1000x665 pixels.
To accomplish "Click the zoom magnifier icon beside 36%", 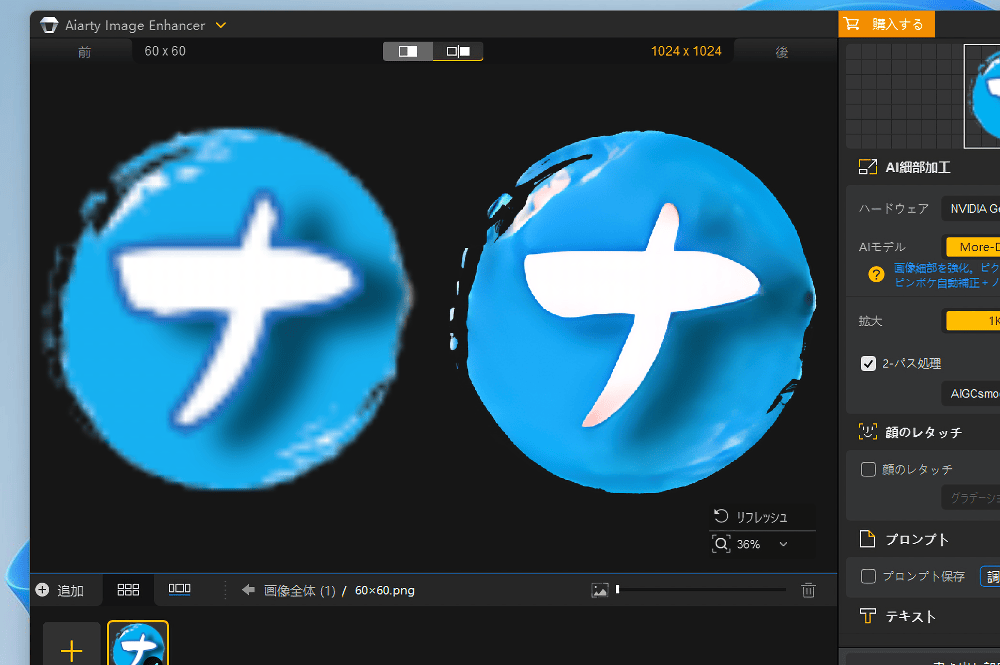I will (721, 544).
